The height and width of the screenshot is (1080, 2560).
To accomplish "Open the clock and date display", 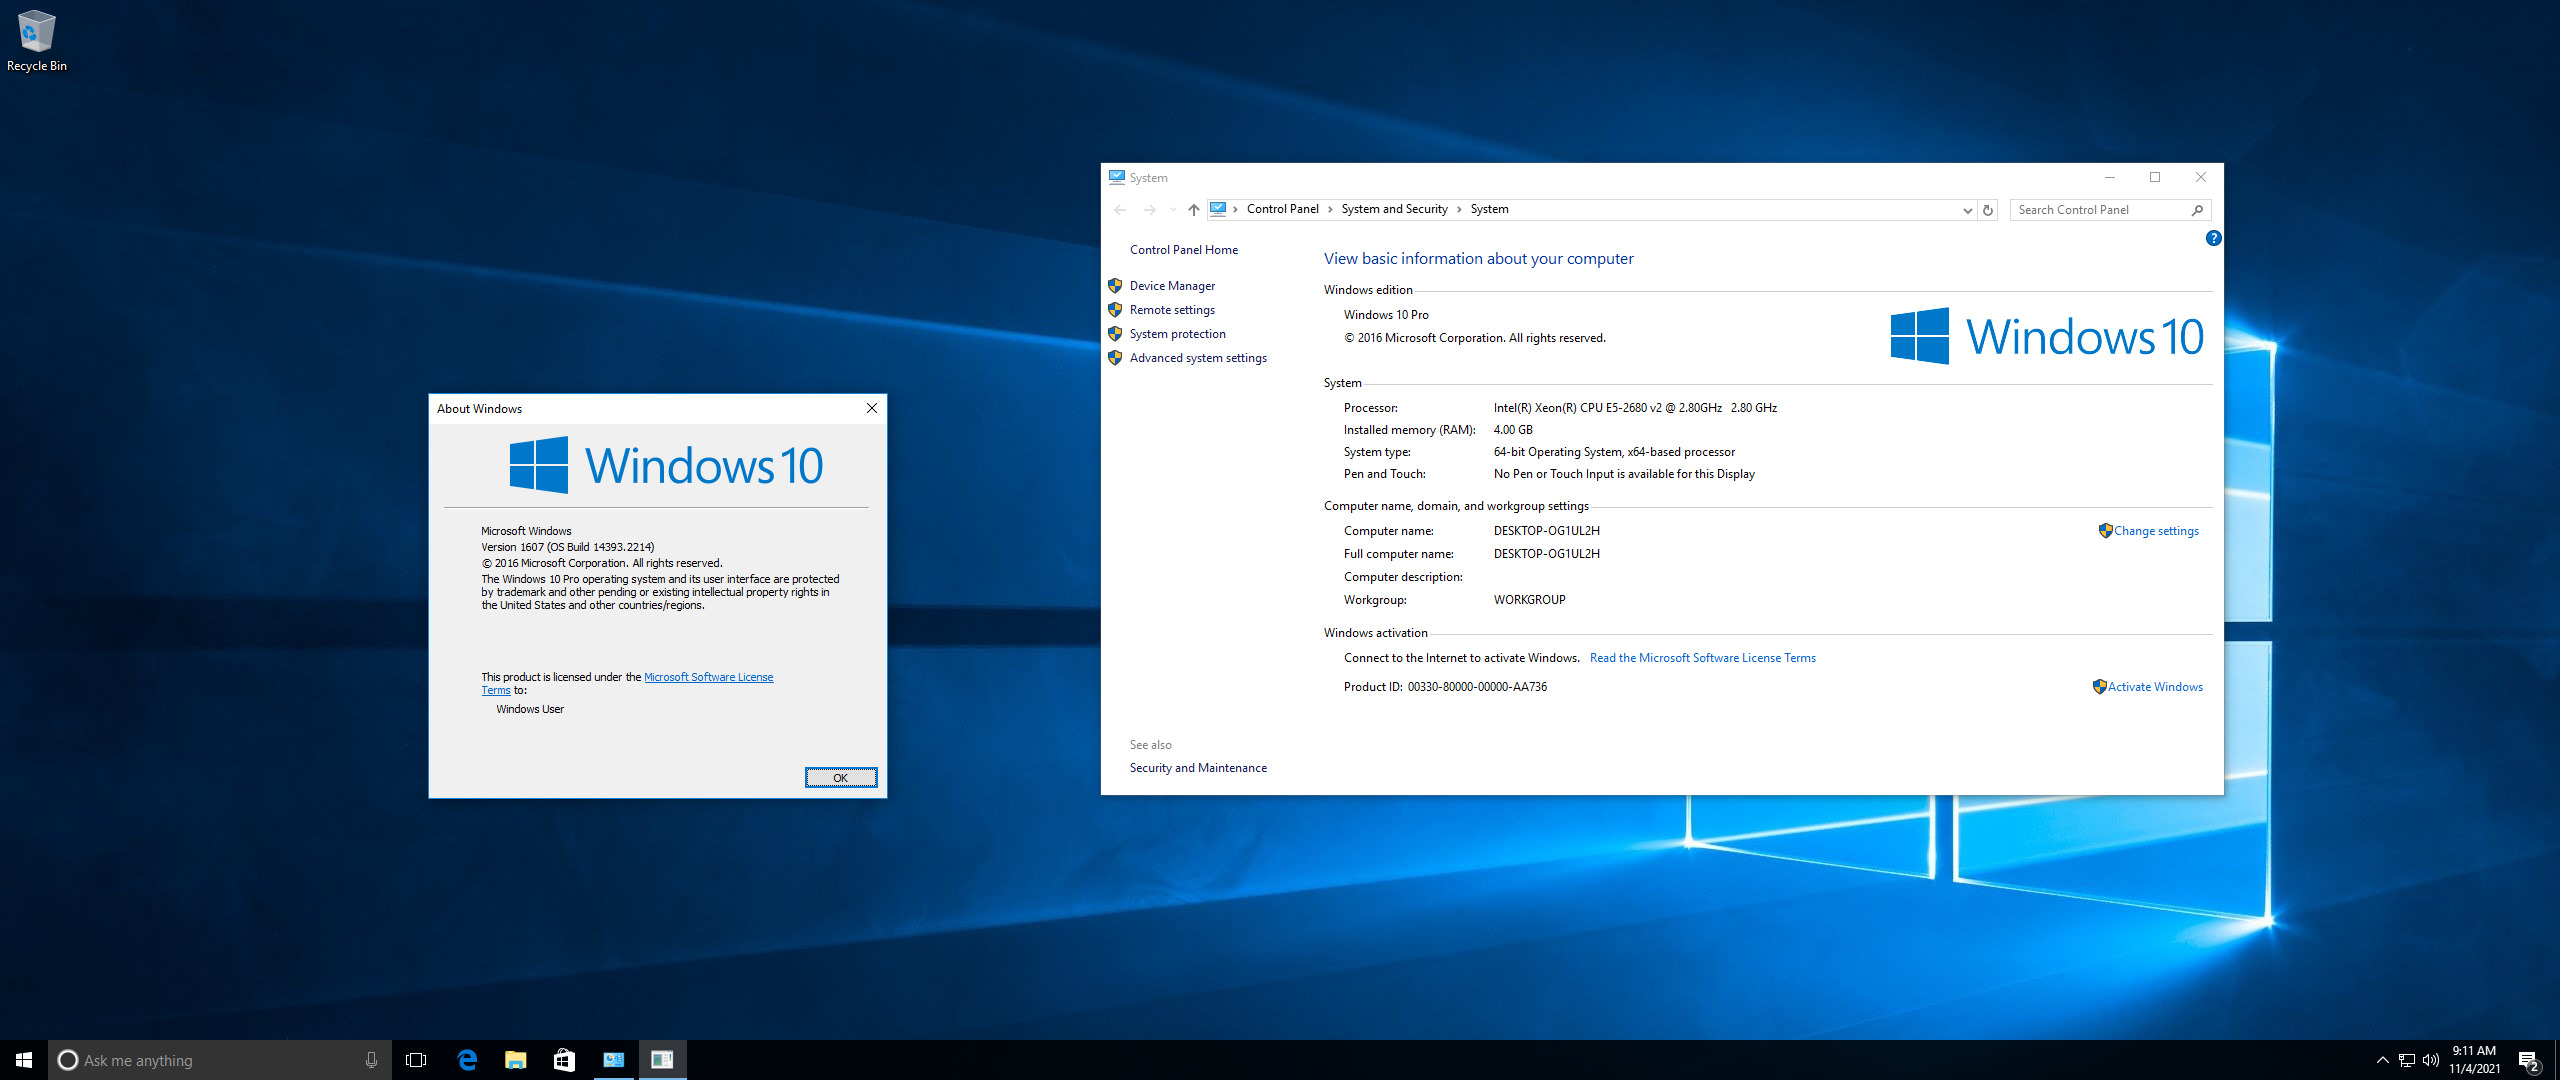I will [2474, 1060].
